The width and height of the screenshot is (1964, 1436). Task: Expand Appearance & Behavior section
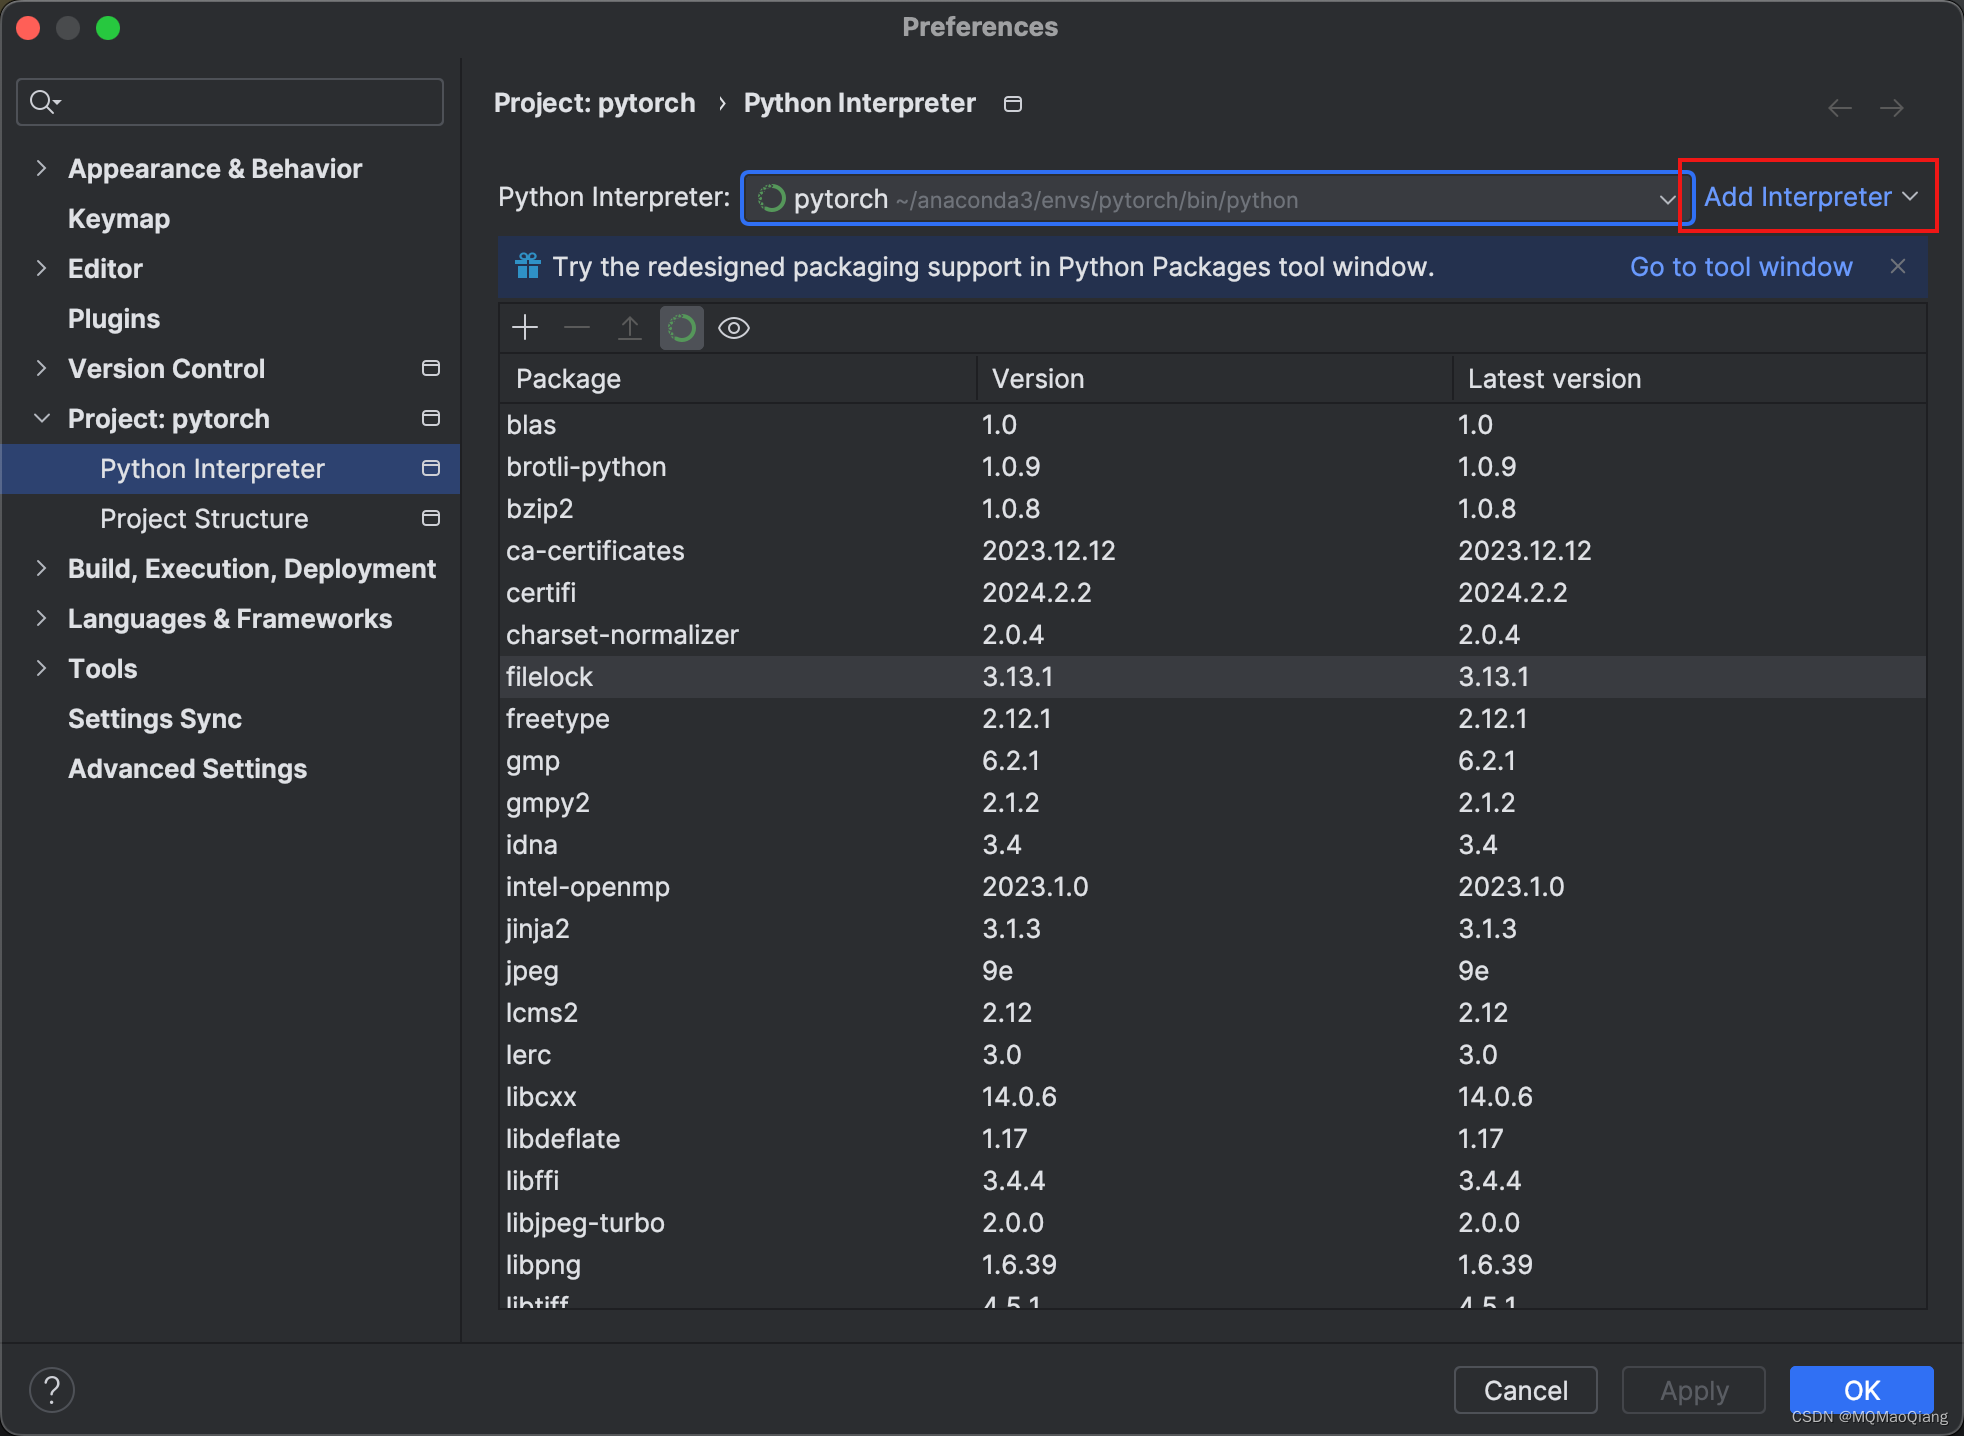[41, 168]
